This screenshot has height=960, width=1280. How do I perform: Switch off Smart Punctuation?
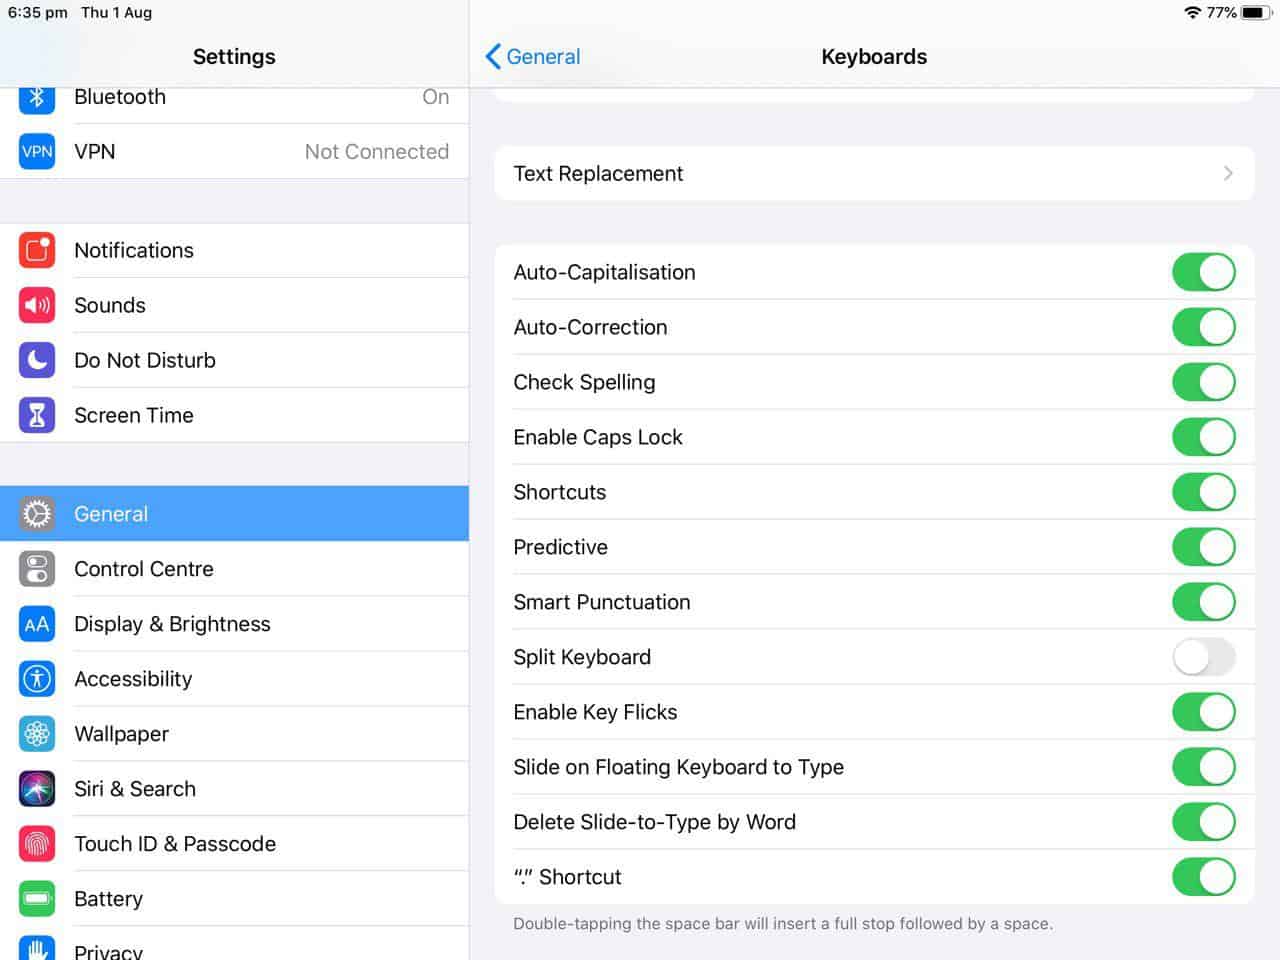1203,602
